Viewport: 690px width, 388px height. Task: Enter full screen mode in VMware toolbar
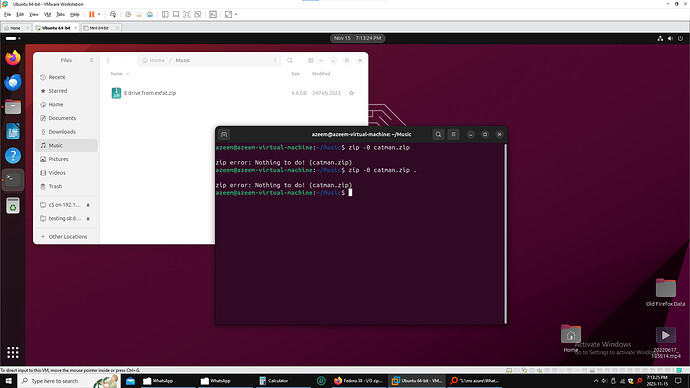187,15
